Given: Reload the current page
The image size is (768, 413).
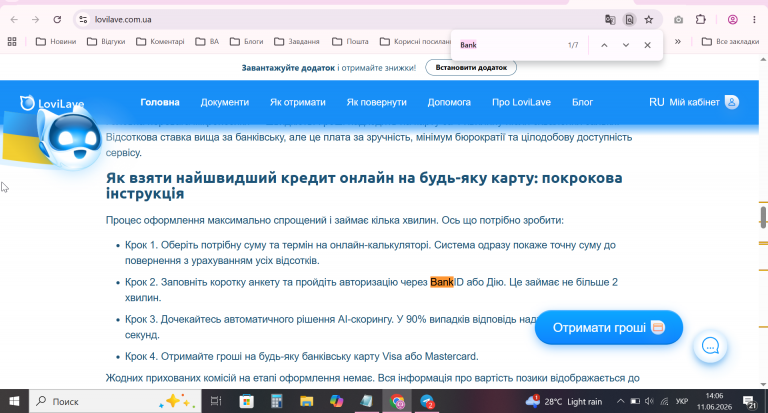Looking at the screenshot, I should [57, 20].
